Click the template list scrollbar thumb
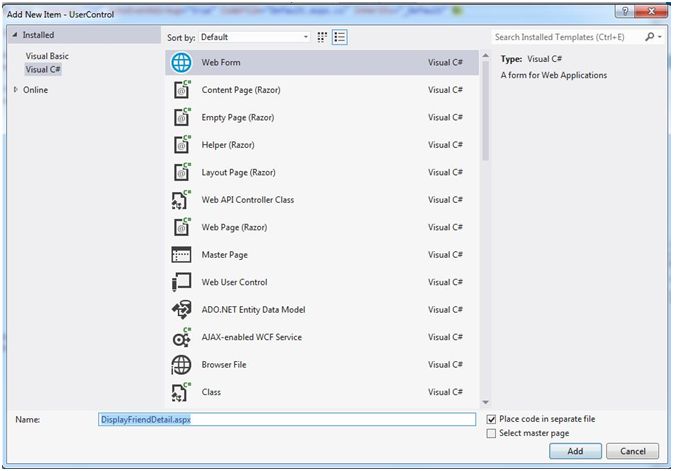The width and height of the screenshot is (673, 471). point(485,111)
